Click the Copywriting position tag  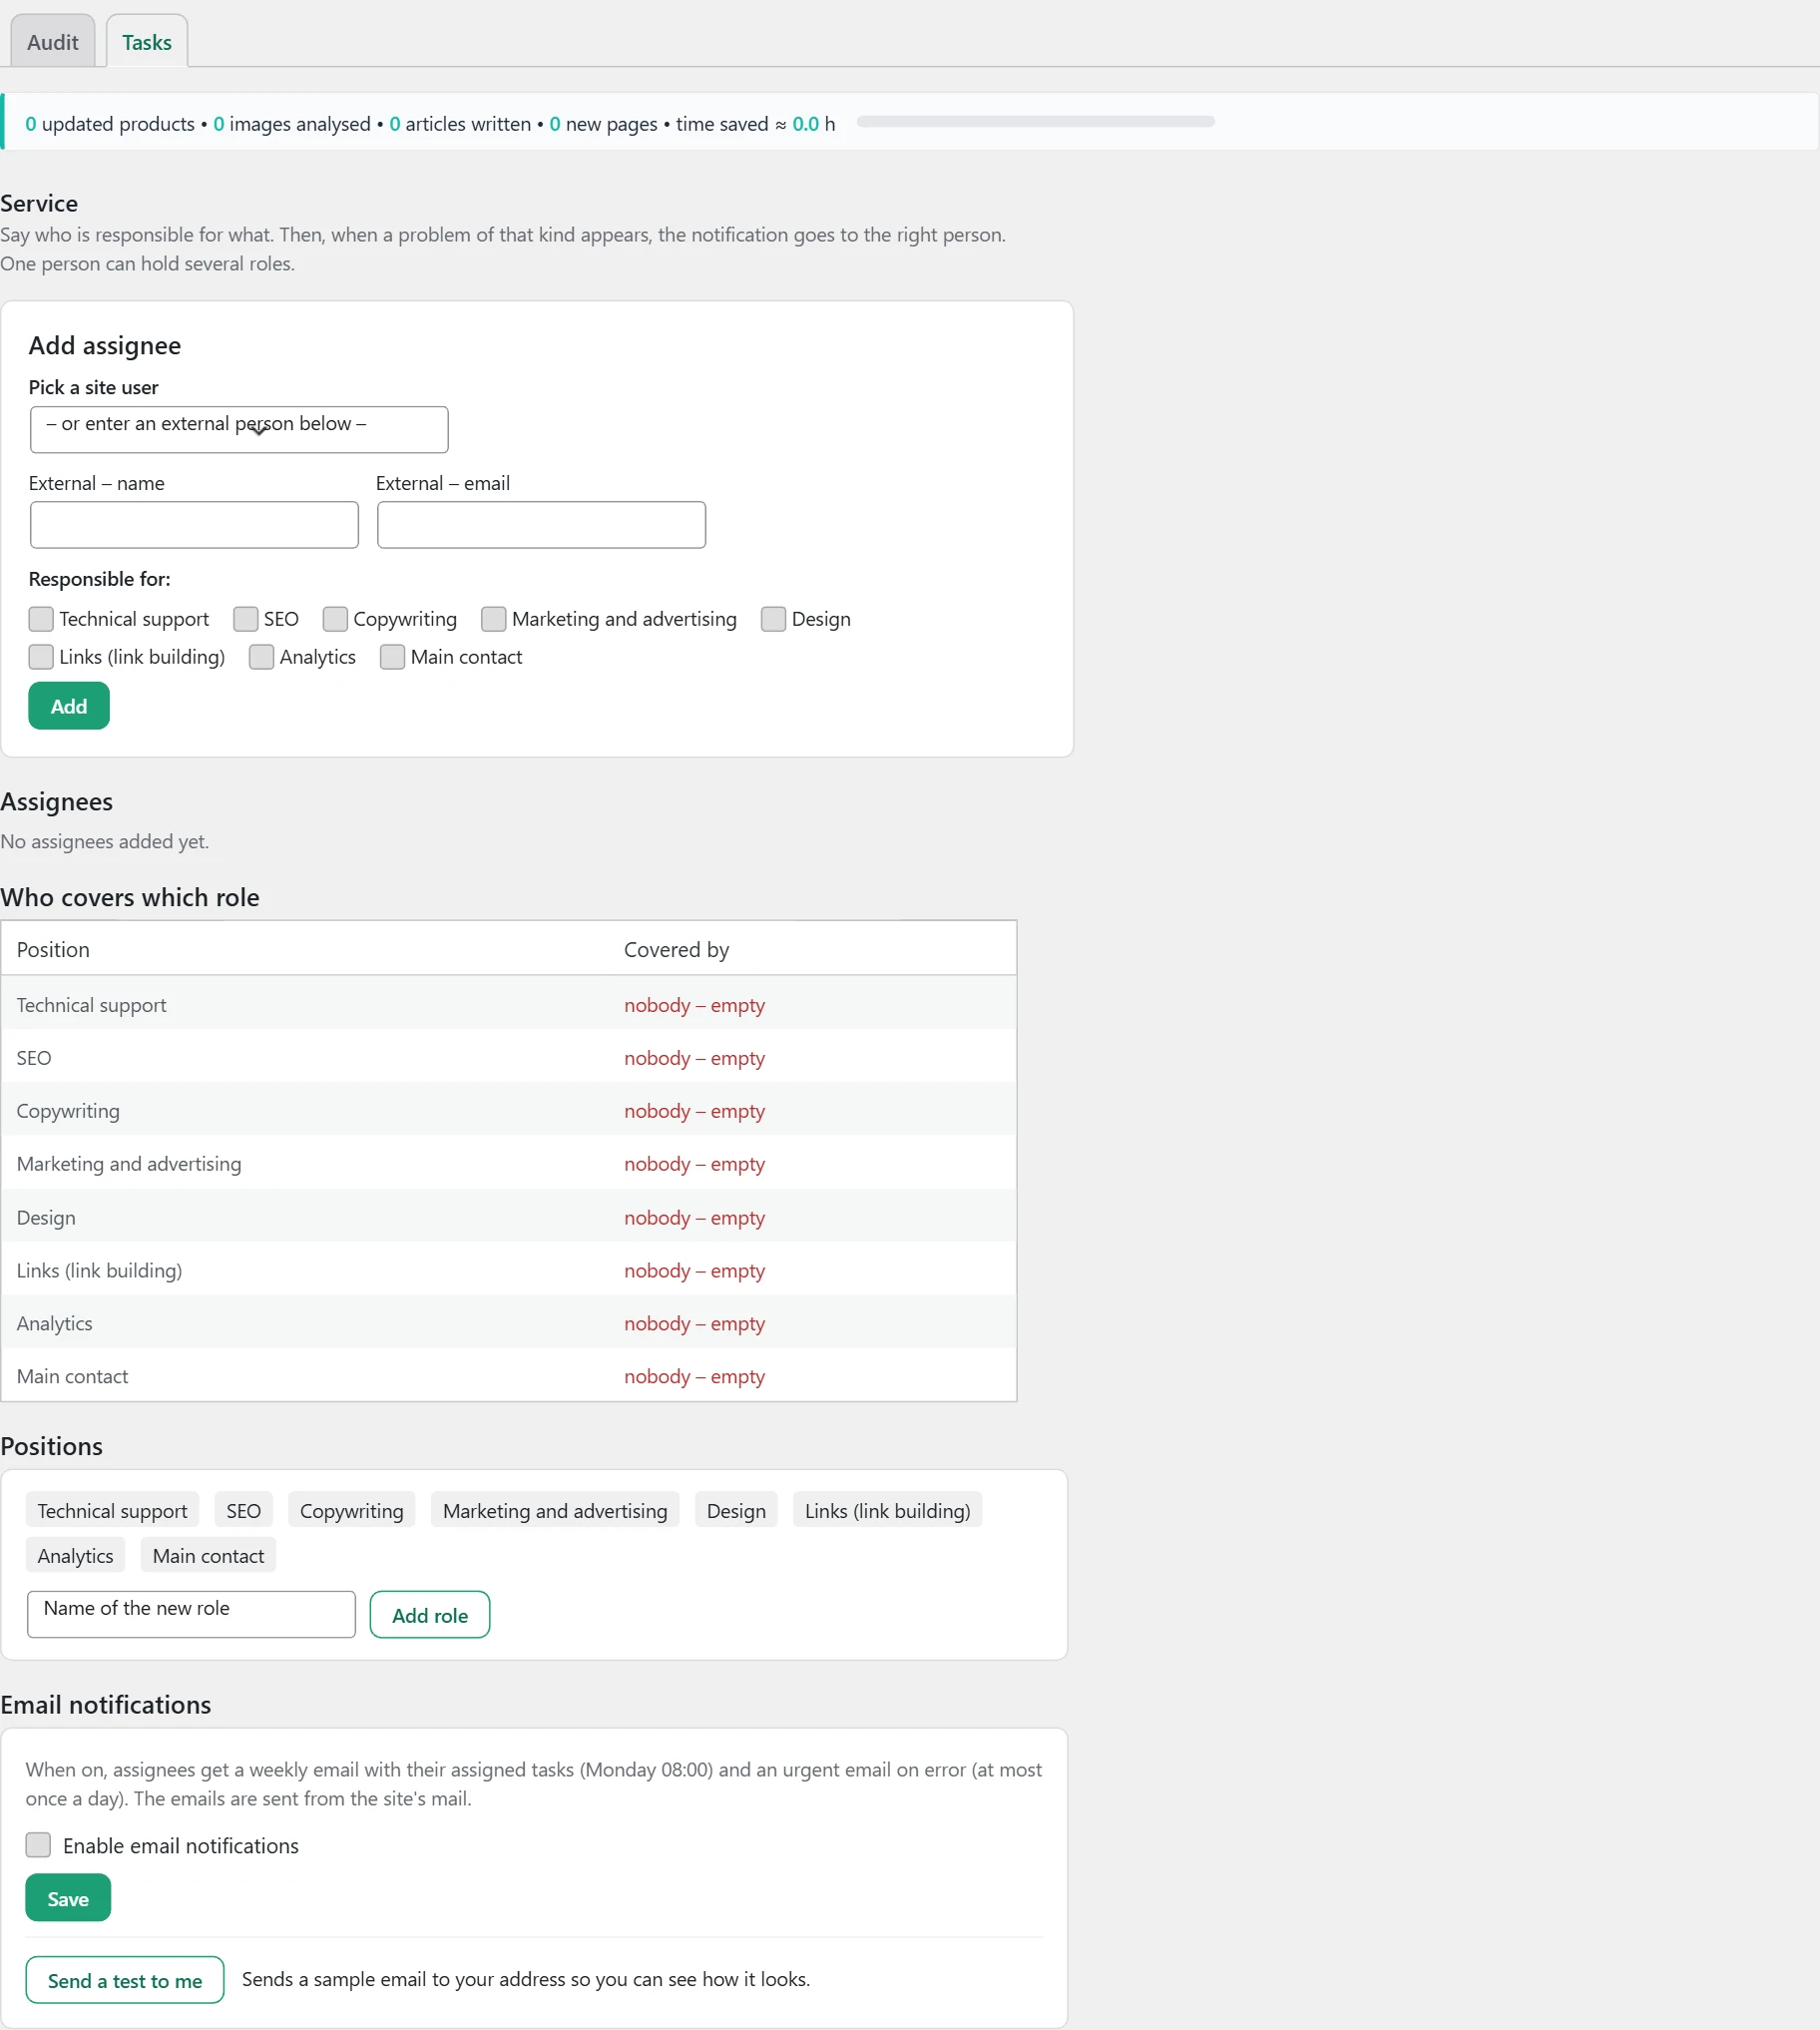(x=352, y=1510)
